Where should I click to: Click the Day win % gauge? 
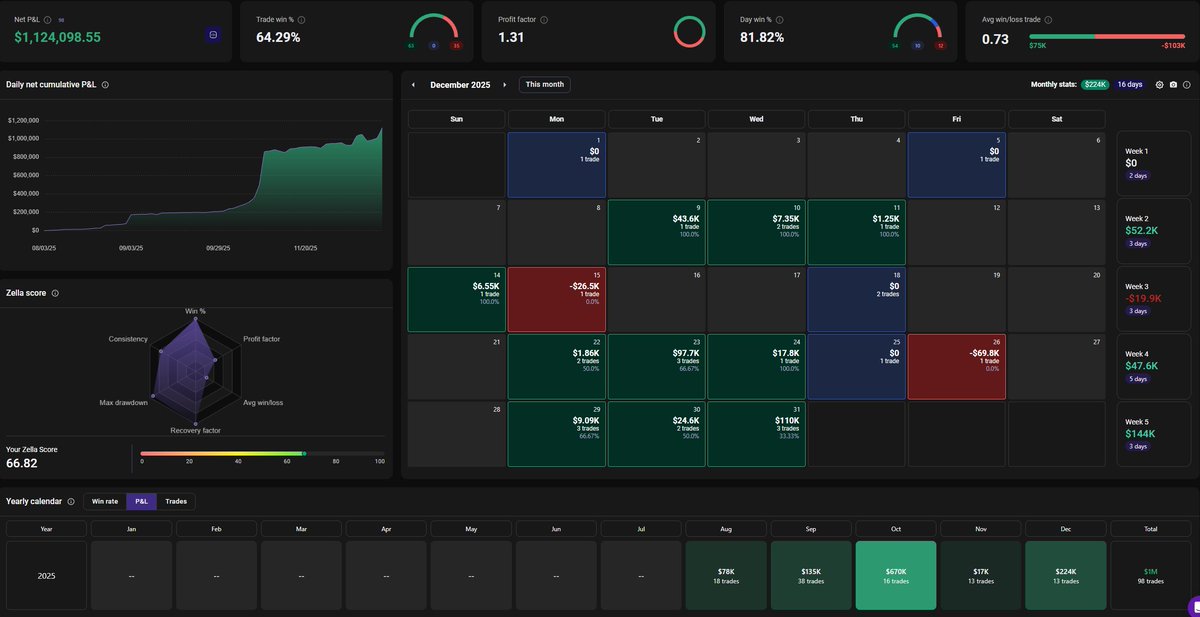point(918,30)
